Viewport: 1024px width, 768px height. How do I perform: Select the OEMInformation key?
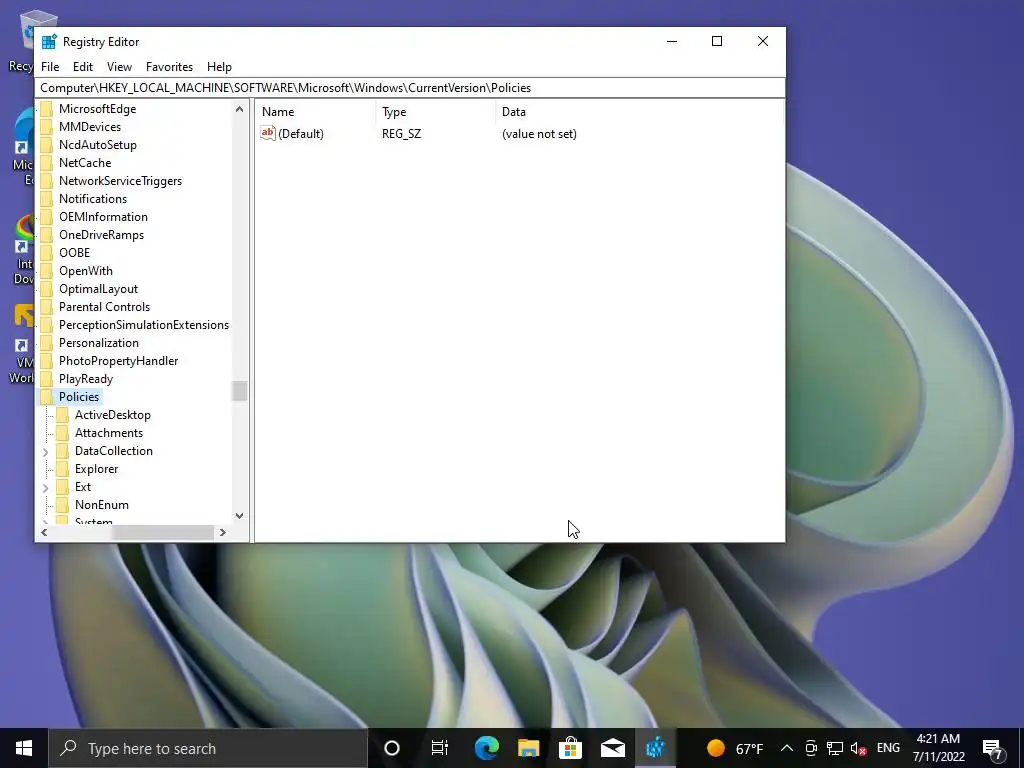coord(103,217)
